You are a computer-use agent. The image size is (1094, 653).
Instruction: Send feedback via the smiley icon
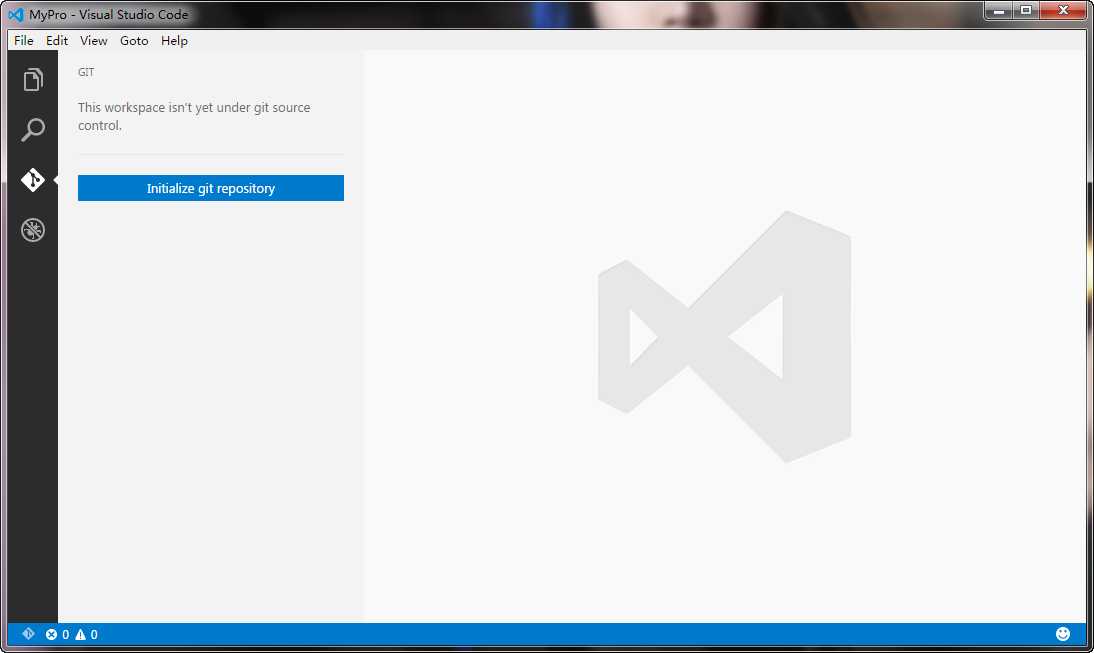1063,633
